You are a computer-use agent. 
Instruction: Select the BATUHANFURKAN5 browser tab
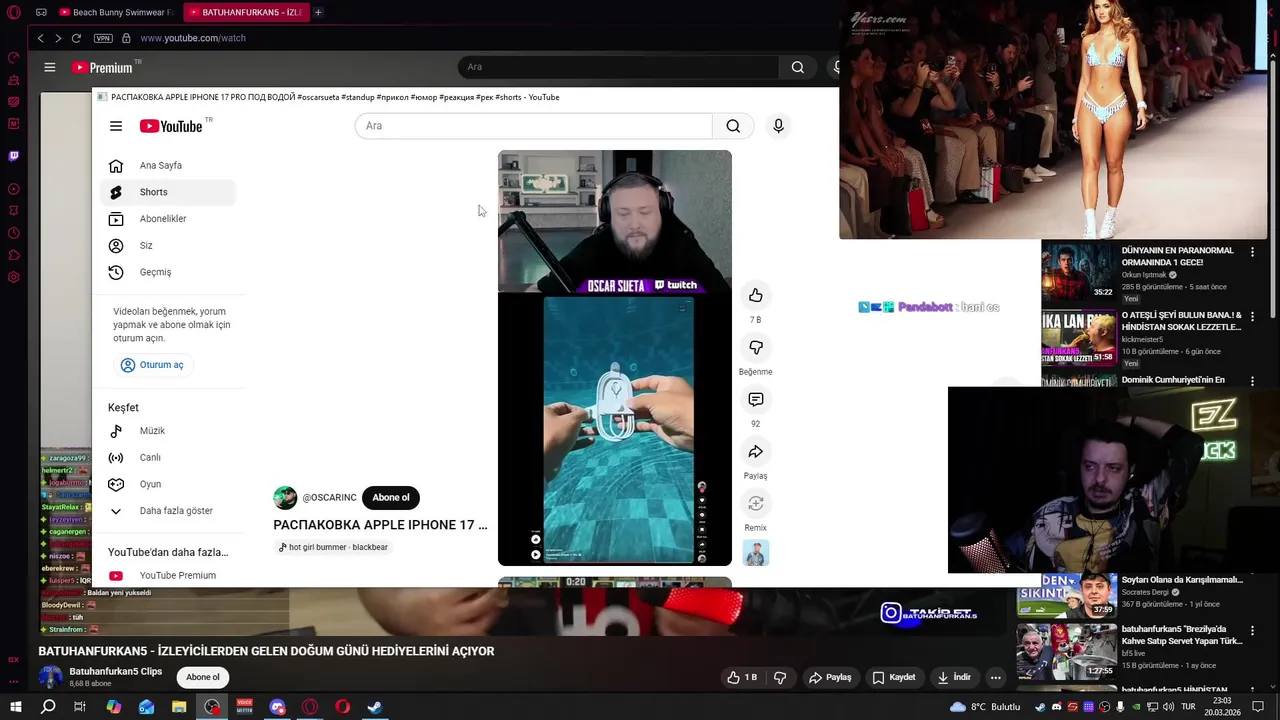click(245, 12)
